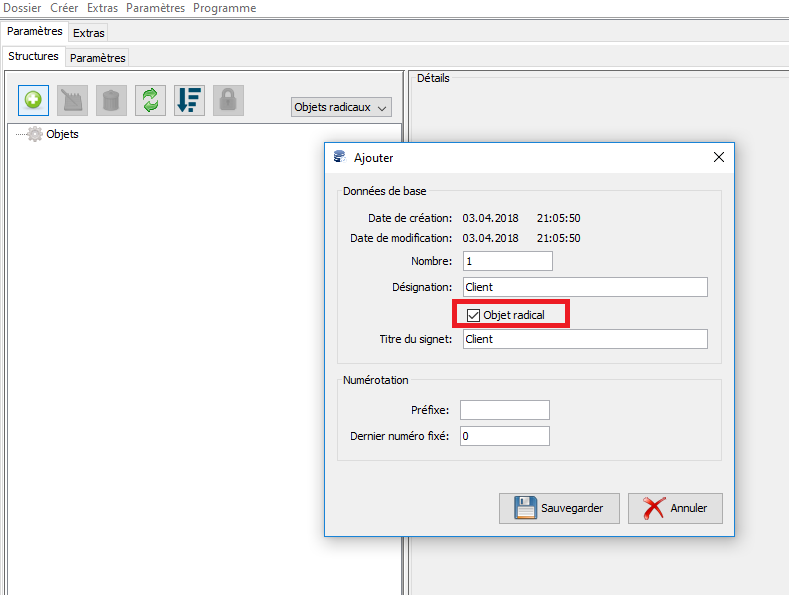Switch to the Extras tab
The width and height of the screenshot is (789, 595).
click(88, 33)
